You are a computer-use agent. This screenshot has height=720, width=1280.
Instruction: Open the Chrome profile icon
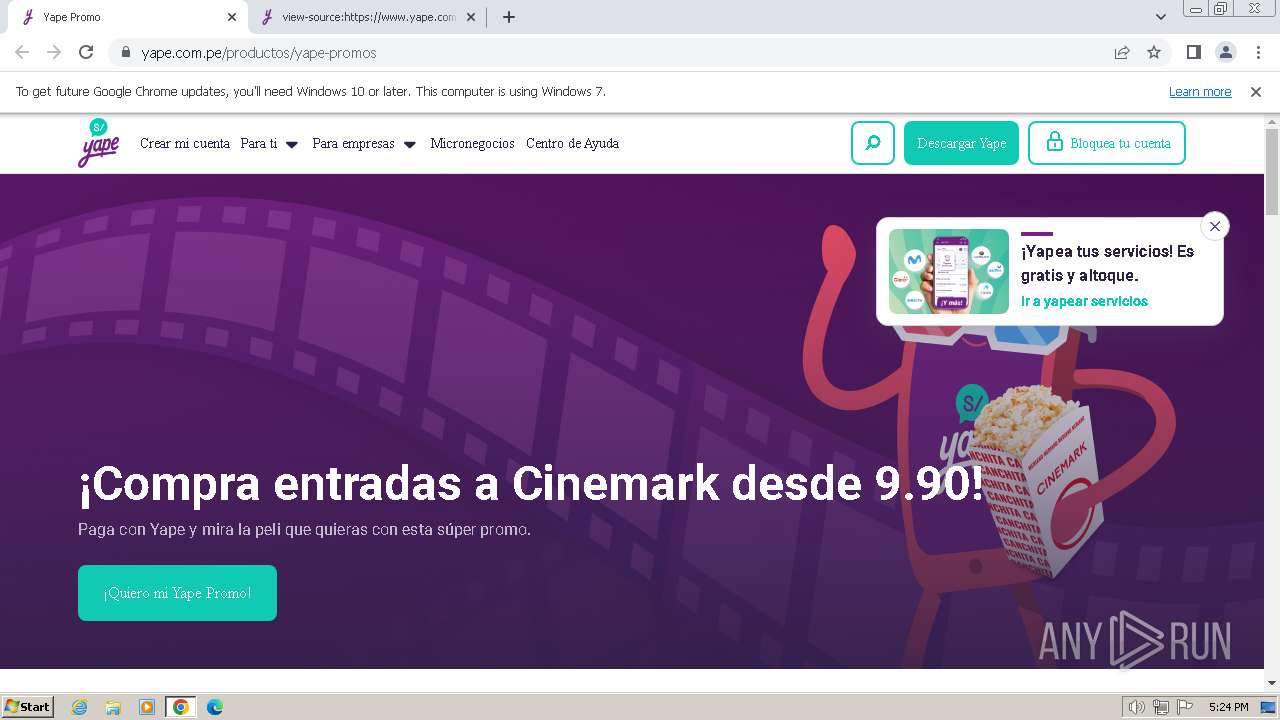click(1225, 52)
